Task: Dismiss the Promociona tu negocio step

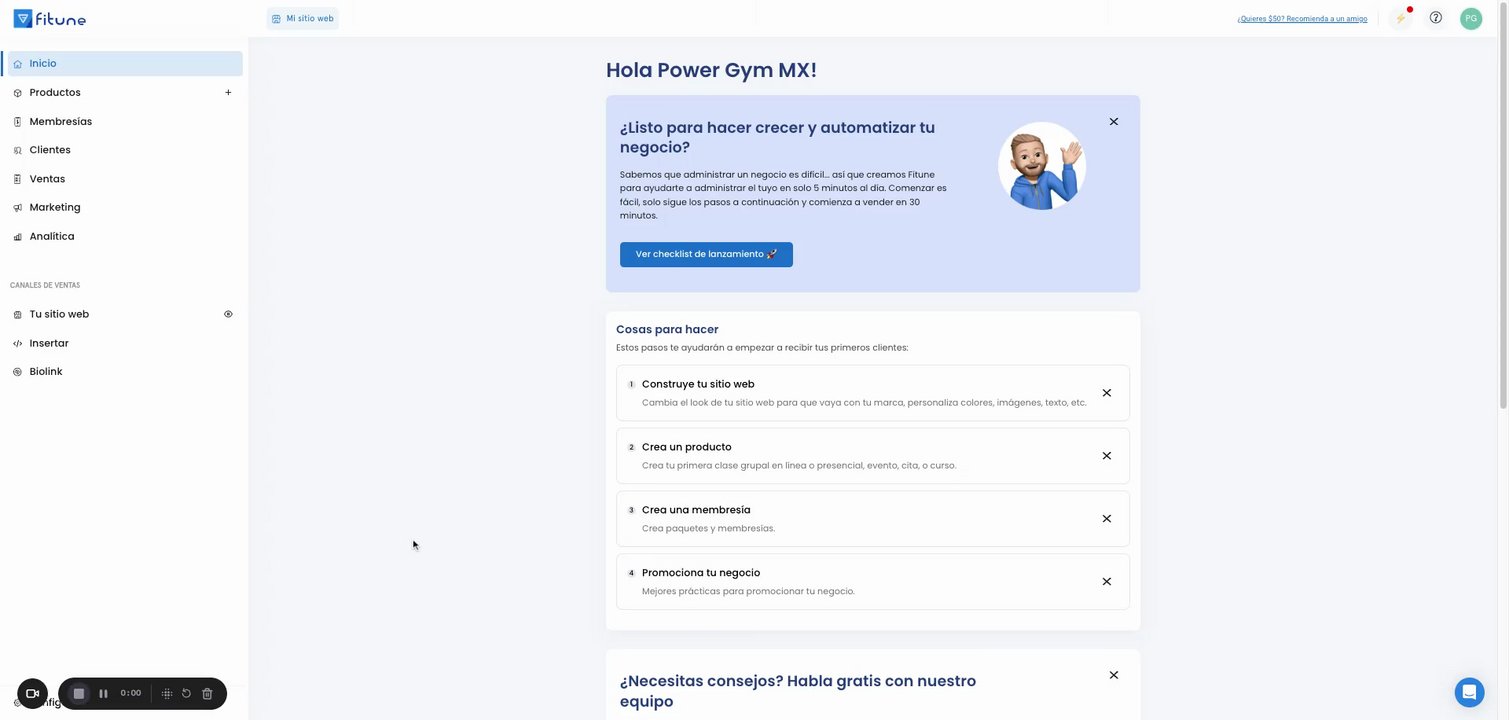Action: (x=1107, y=582)
